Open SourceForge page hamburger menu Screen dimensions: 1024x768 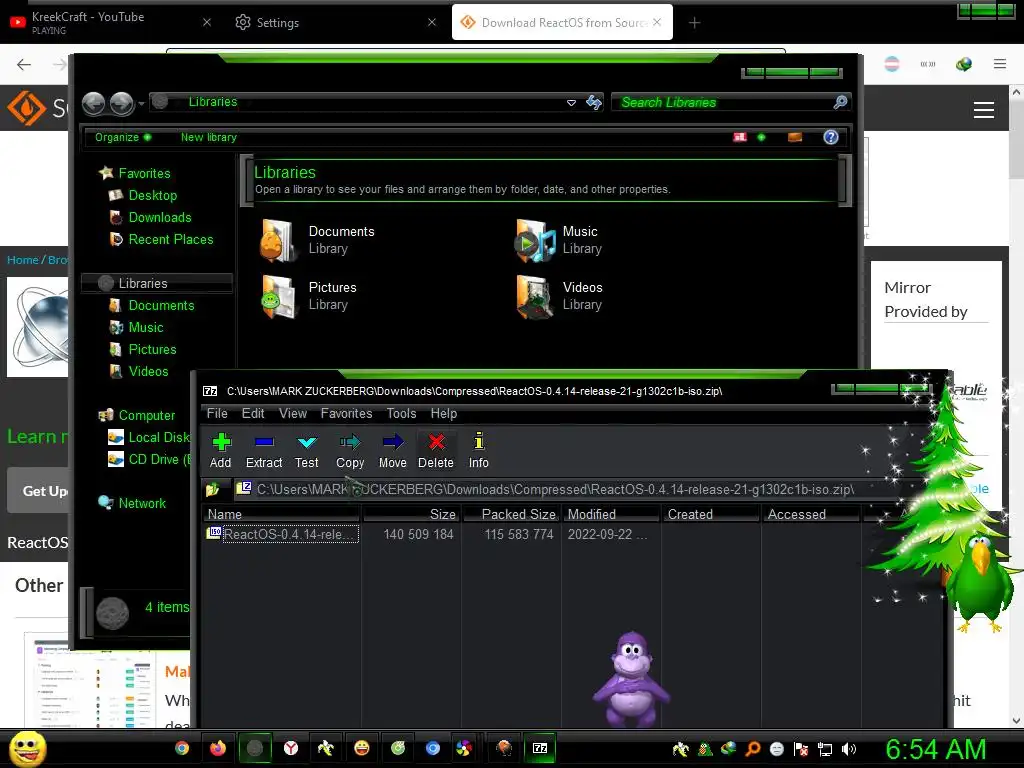coord(984,110)
